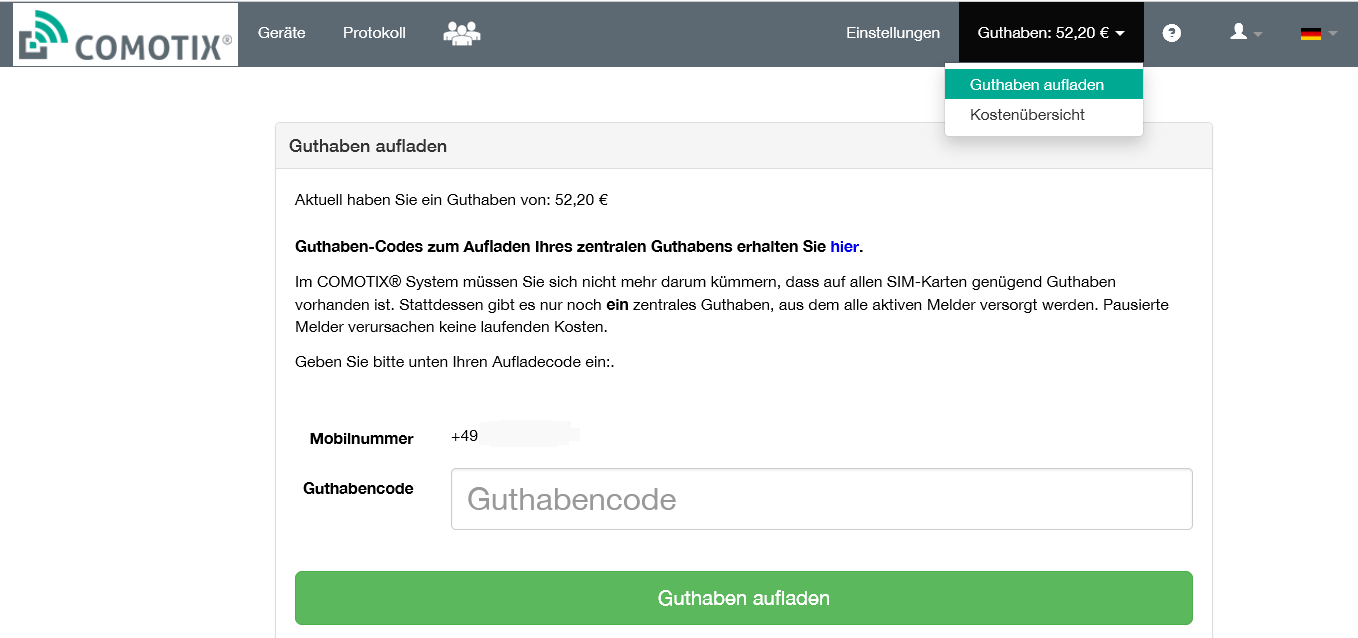Toggle the Guthaben: 52,20 € dropdown
Viewport: 1358px width, 638px height.
click(x=1050, y=33)
